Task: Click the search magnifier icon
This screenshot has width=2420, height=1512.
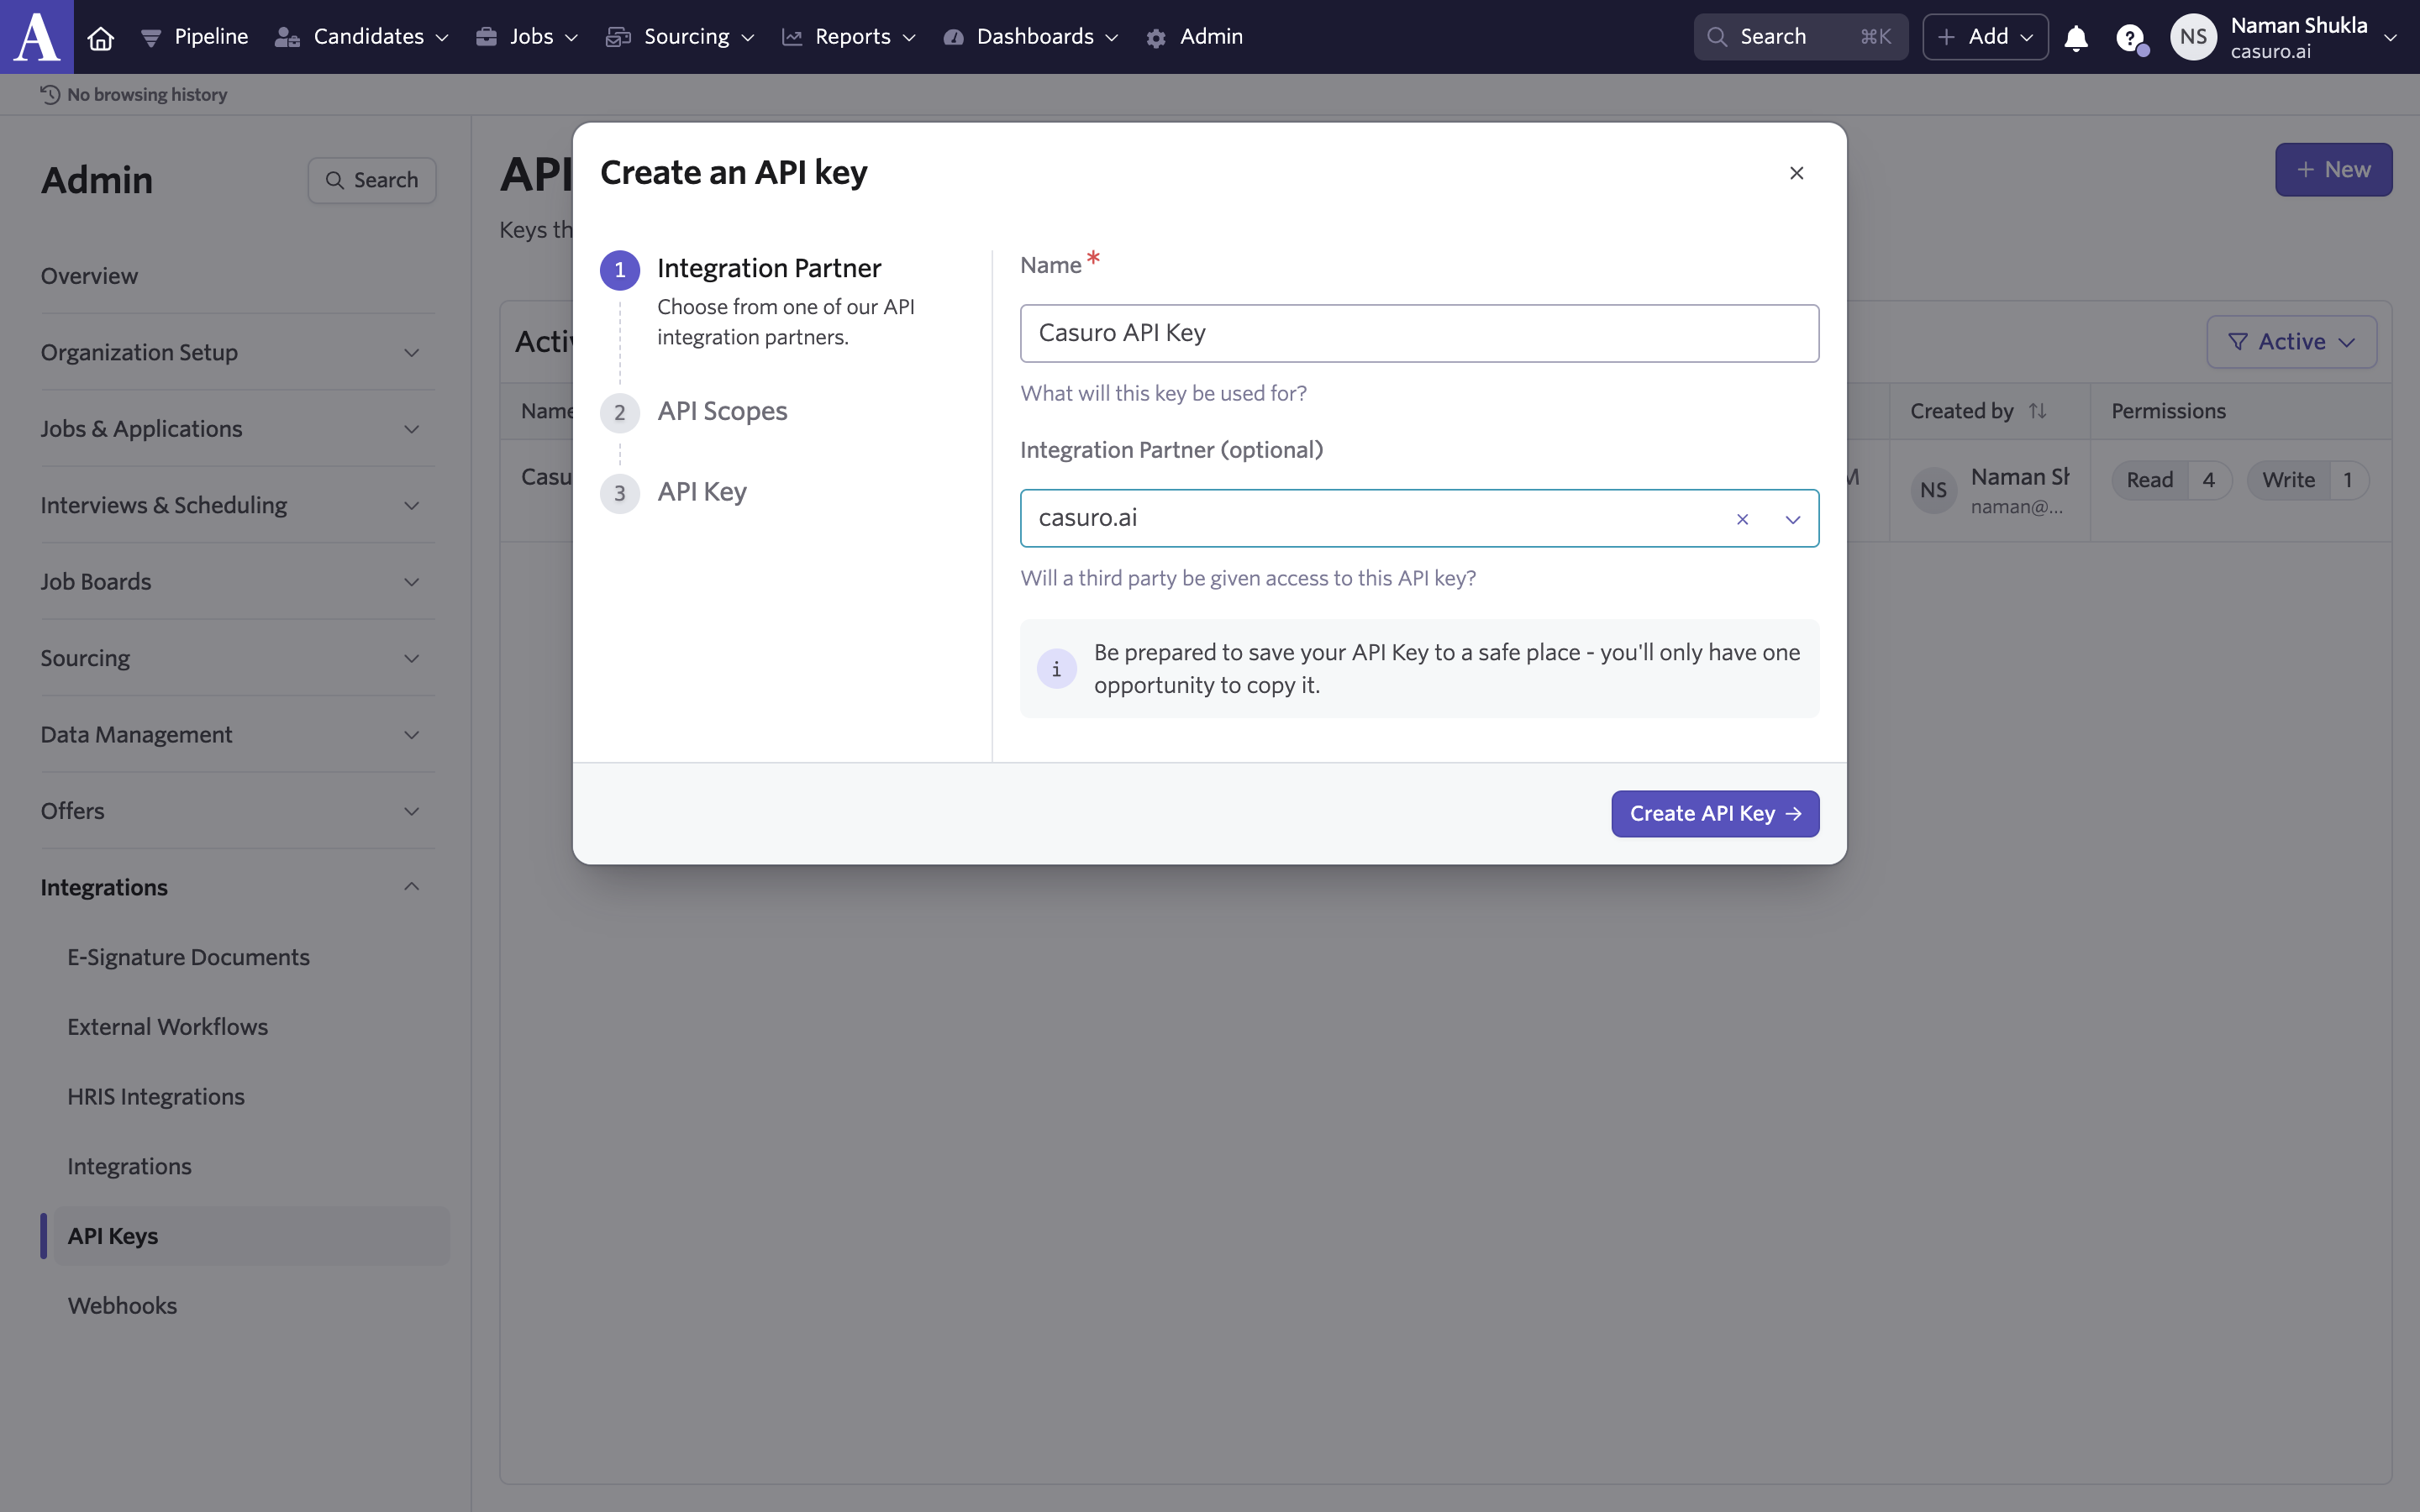Action: click(x=1718, y=36)
